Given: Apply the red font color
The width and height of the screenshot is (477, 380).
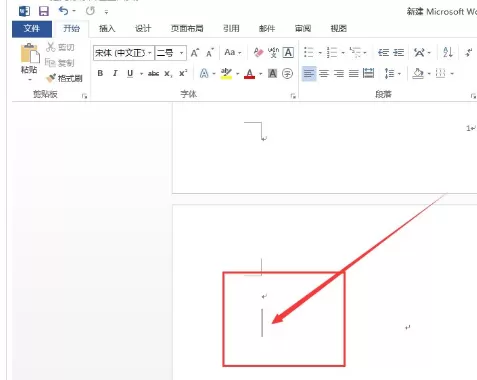Looking at the screenshot, I should point(249,74).
